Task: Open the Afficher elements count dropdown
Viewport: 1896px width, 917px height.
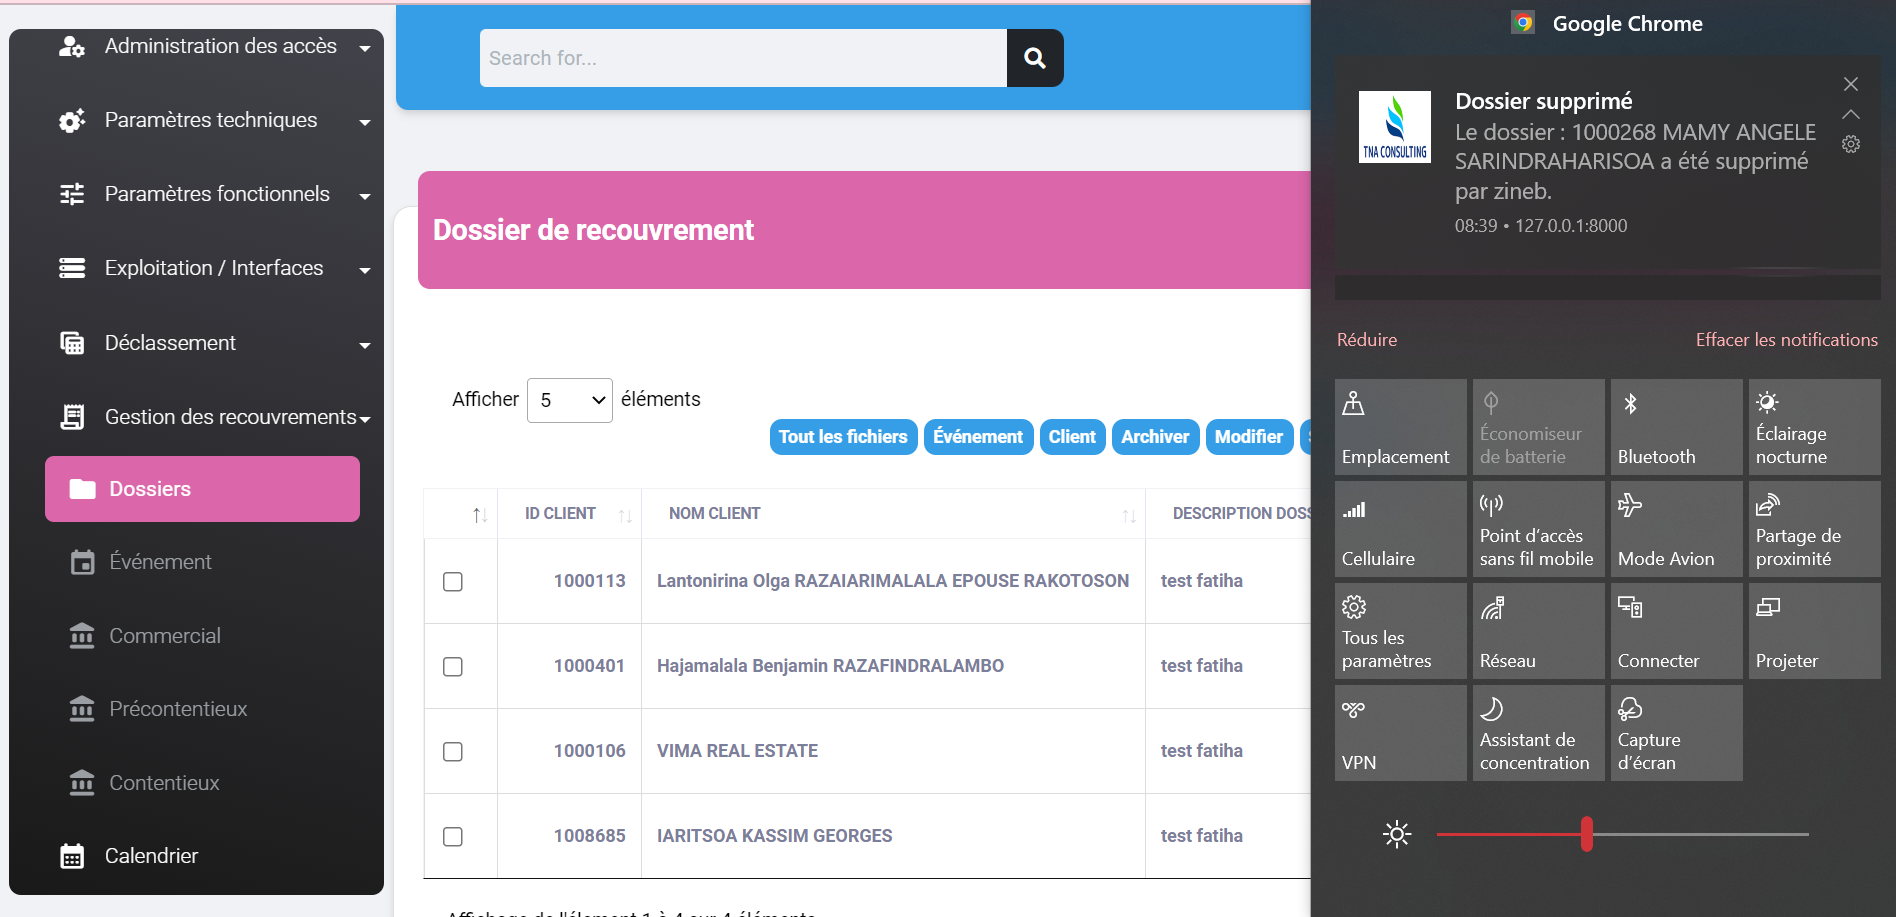Action: (x=570, y=400)
